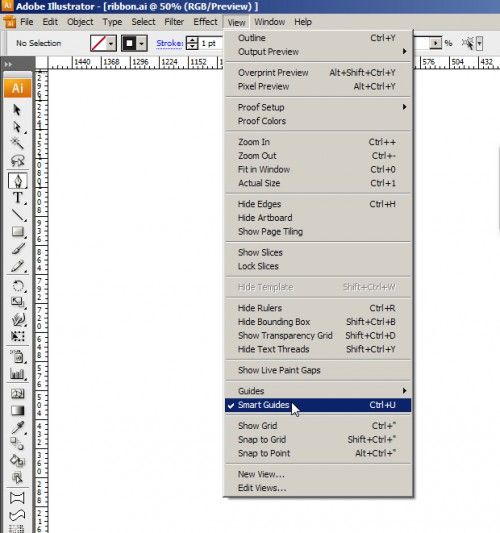Select the Selection arrow tool

[17, 110]
